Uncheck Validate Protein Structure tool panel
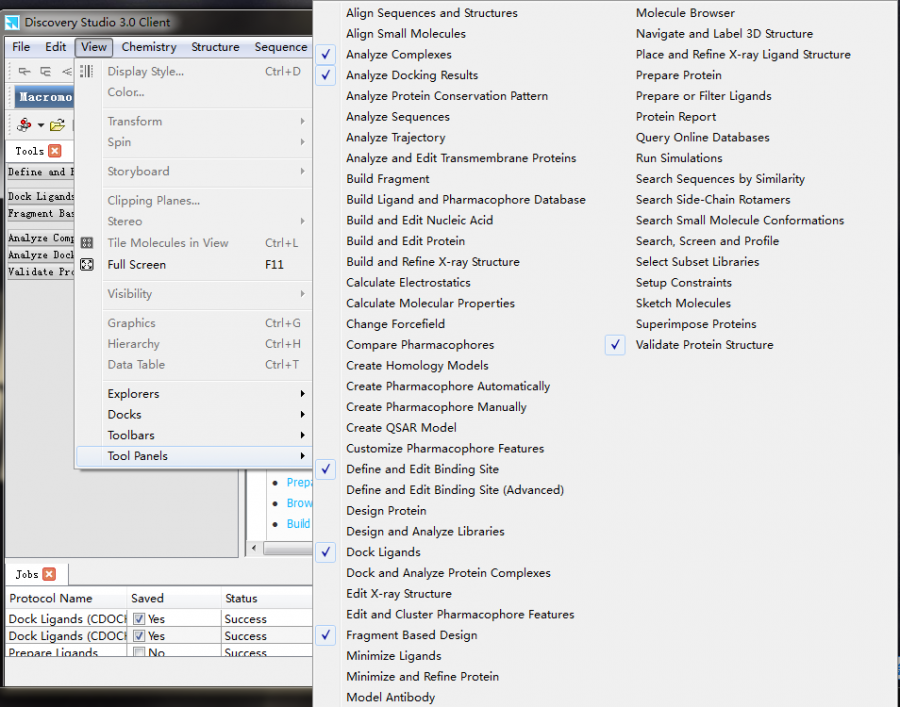900x707 pixels. click(615, 345)
